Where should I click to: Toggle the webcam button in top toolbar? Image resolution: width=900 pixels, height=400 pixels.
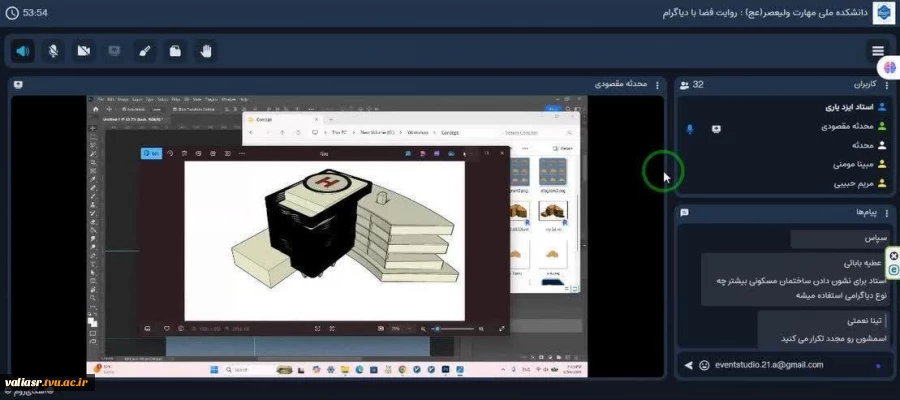tap(84, 52)
